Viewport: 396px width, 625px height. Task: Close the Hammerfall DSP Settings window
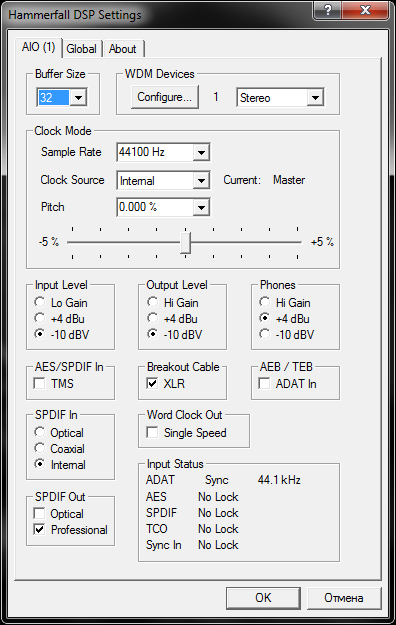pyautogui.click(x=365, y=10)
